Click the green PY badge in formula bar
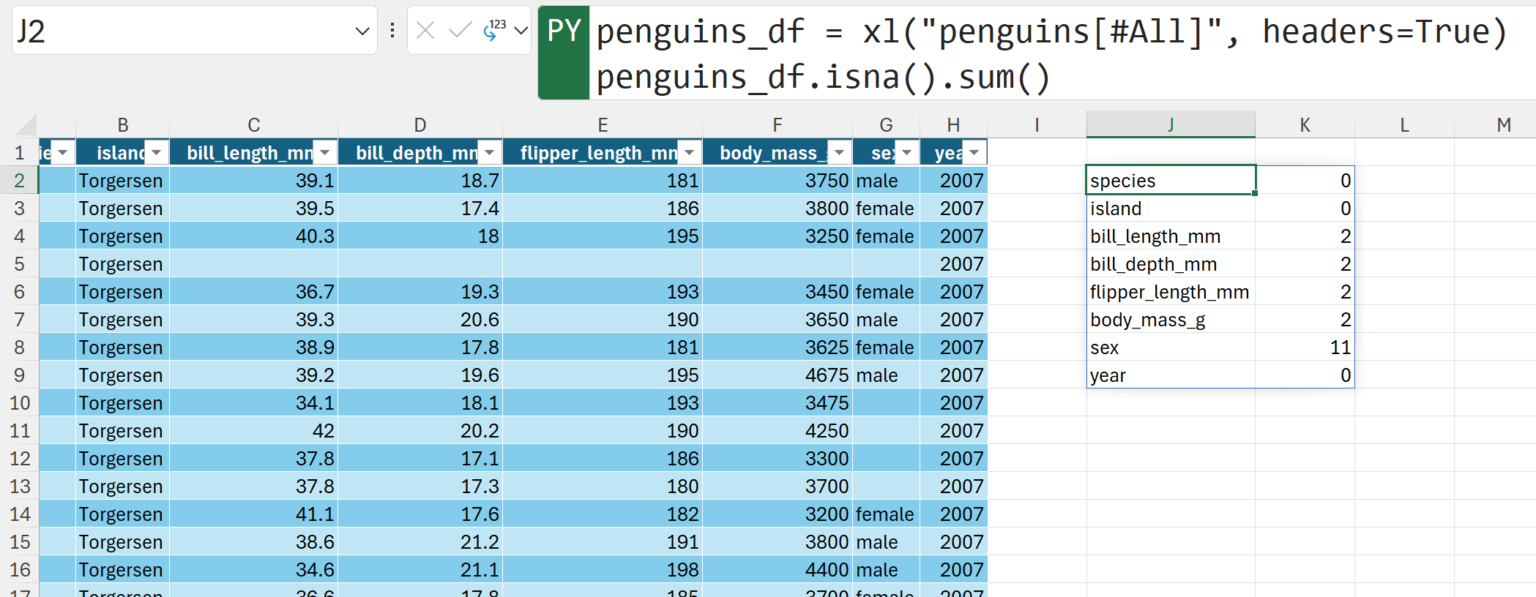This screenshot has height=597, width=1536. [564, 31]
